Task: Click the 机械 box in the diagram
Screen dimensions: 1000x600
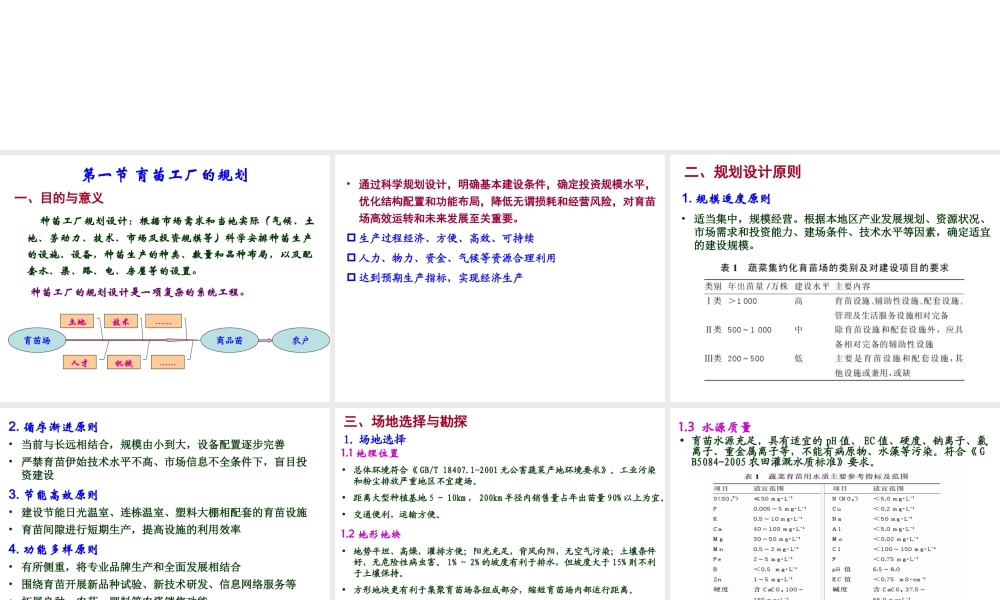Action: tap(123, 362)
